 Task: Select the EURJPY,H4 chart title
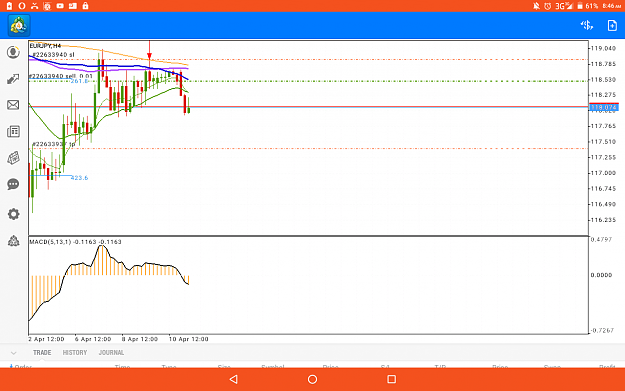click(45, 46)
